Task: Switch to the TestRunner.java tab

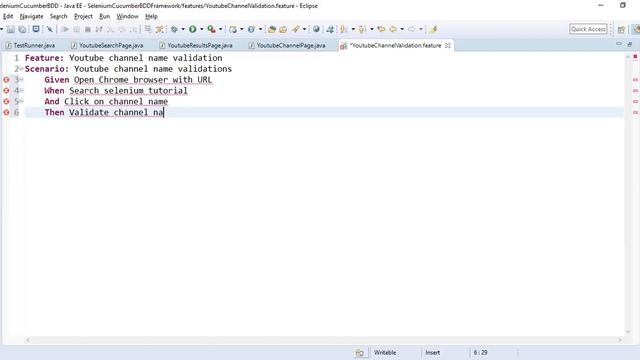Action: 31,45
